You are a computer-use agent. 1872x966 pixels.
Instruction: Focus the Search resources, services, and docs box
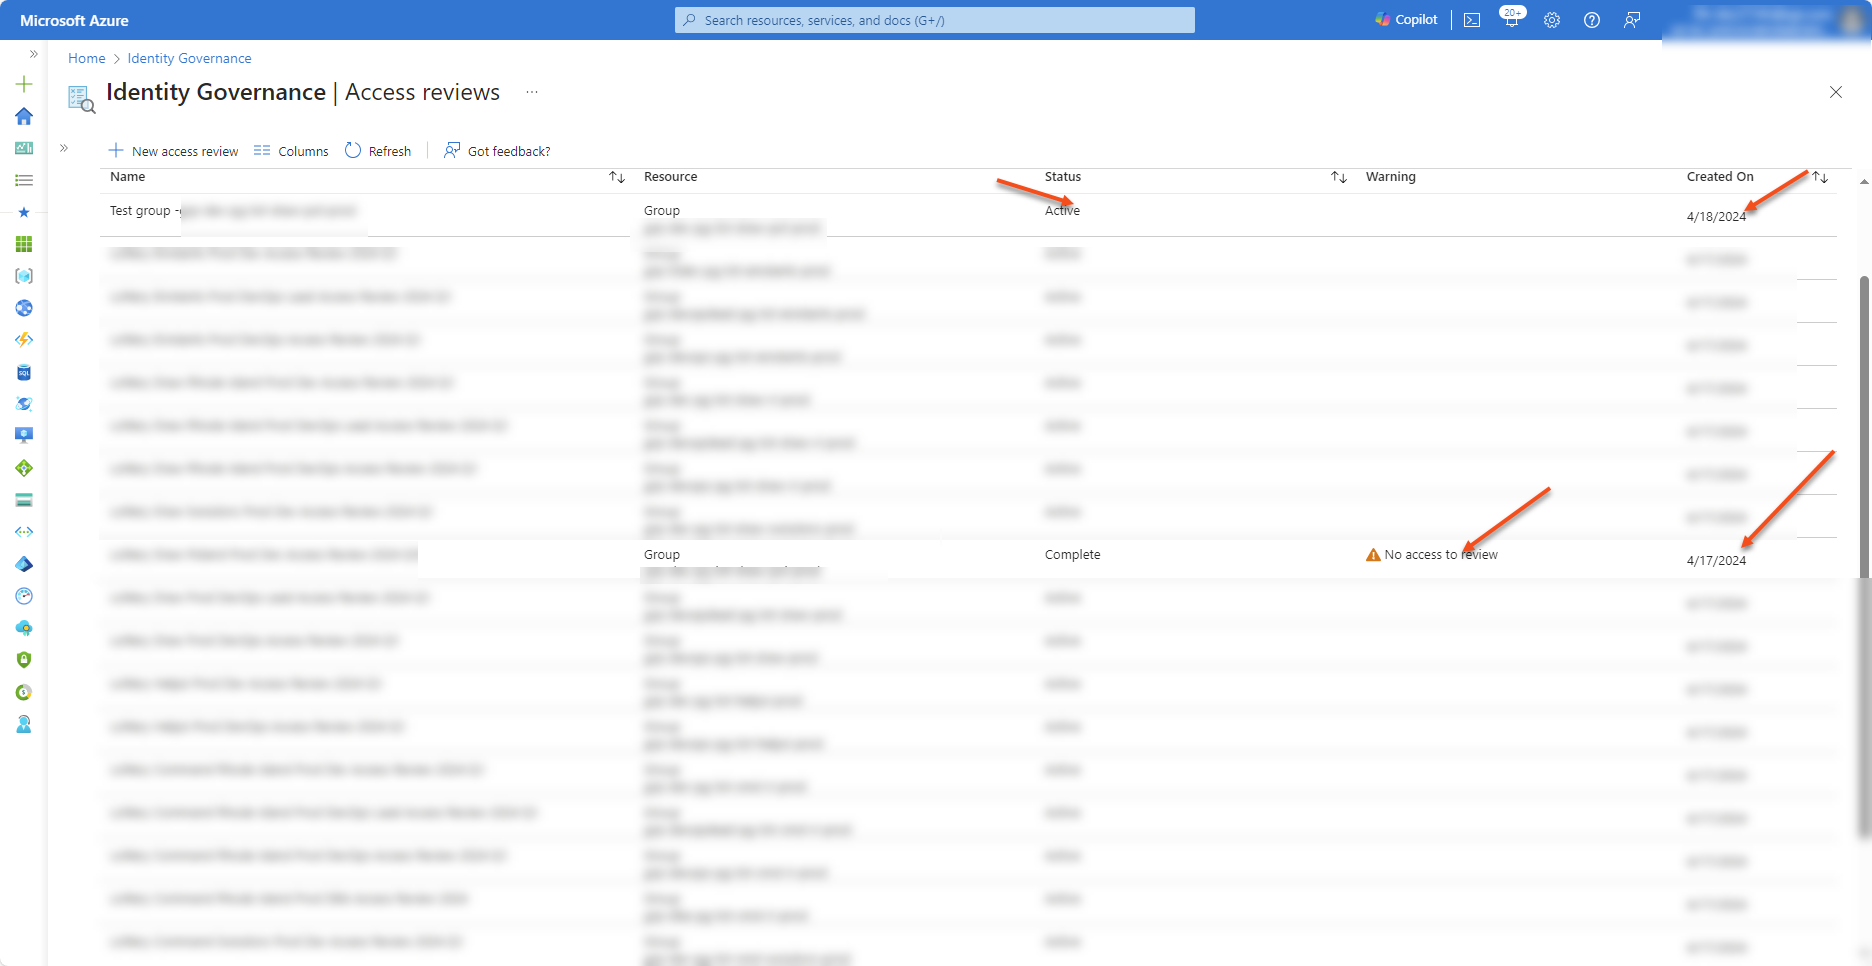935,20
